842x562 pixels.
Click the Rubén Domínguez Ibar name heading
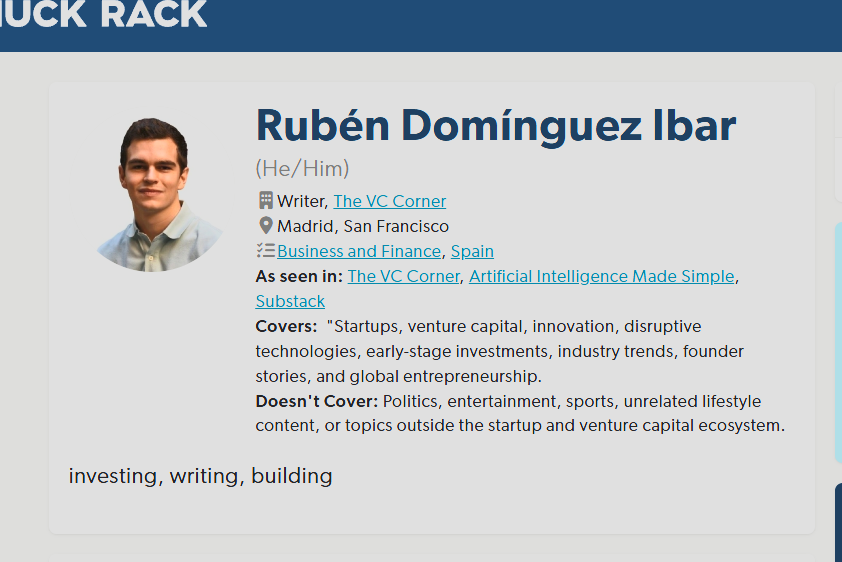[x=496, y=126]
